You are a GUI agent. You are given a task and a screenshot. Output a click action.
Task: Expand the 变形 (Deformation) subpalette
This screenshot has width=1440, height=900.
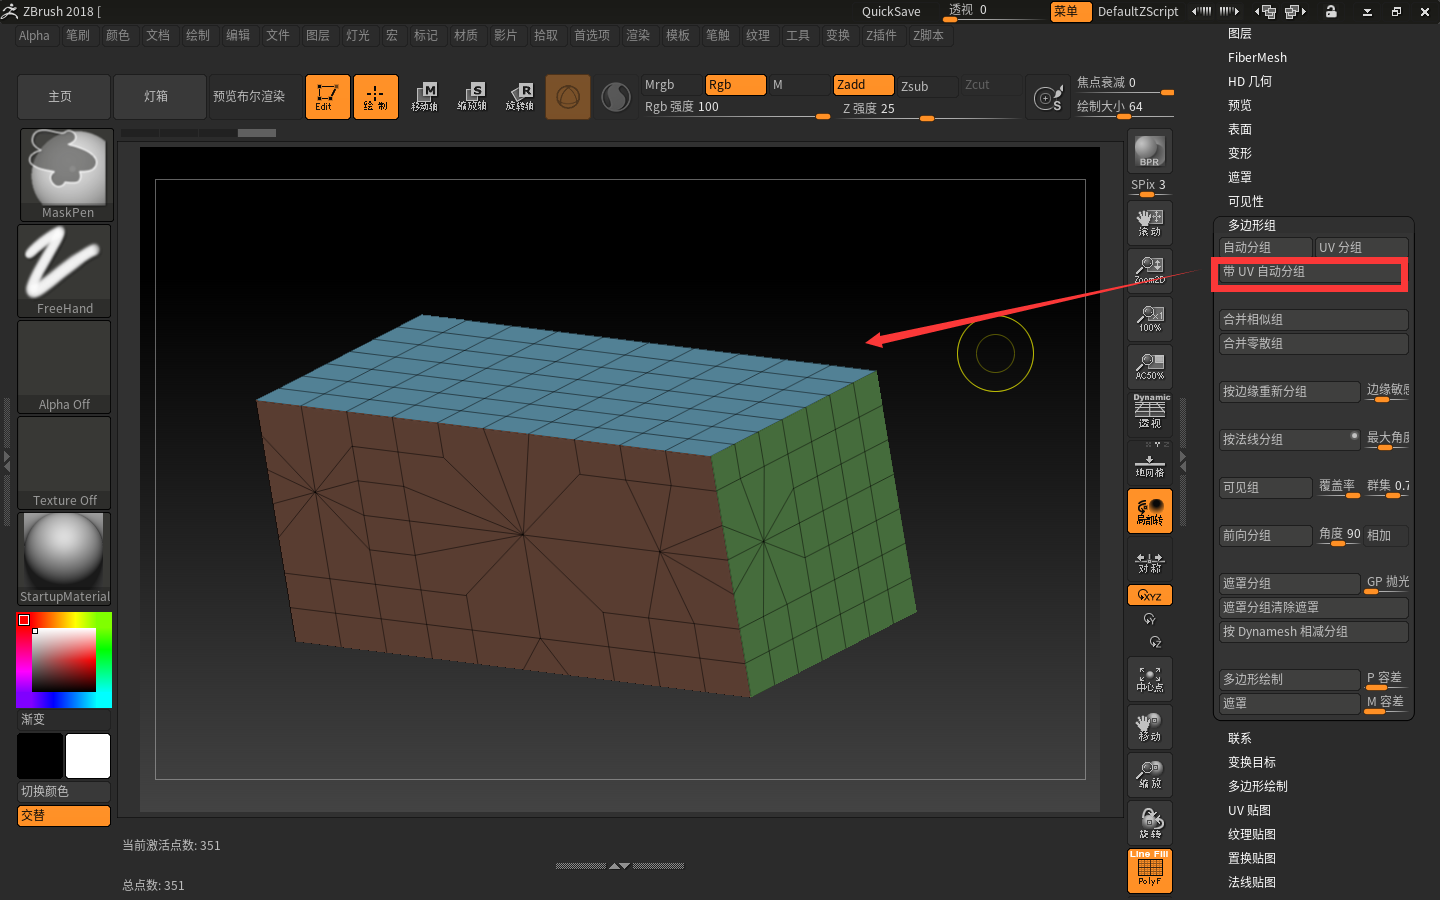pos(1240,153)
